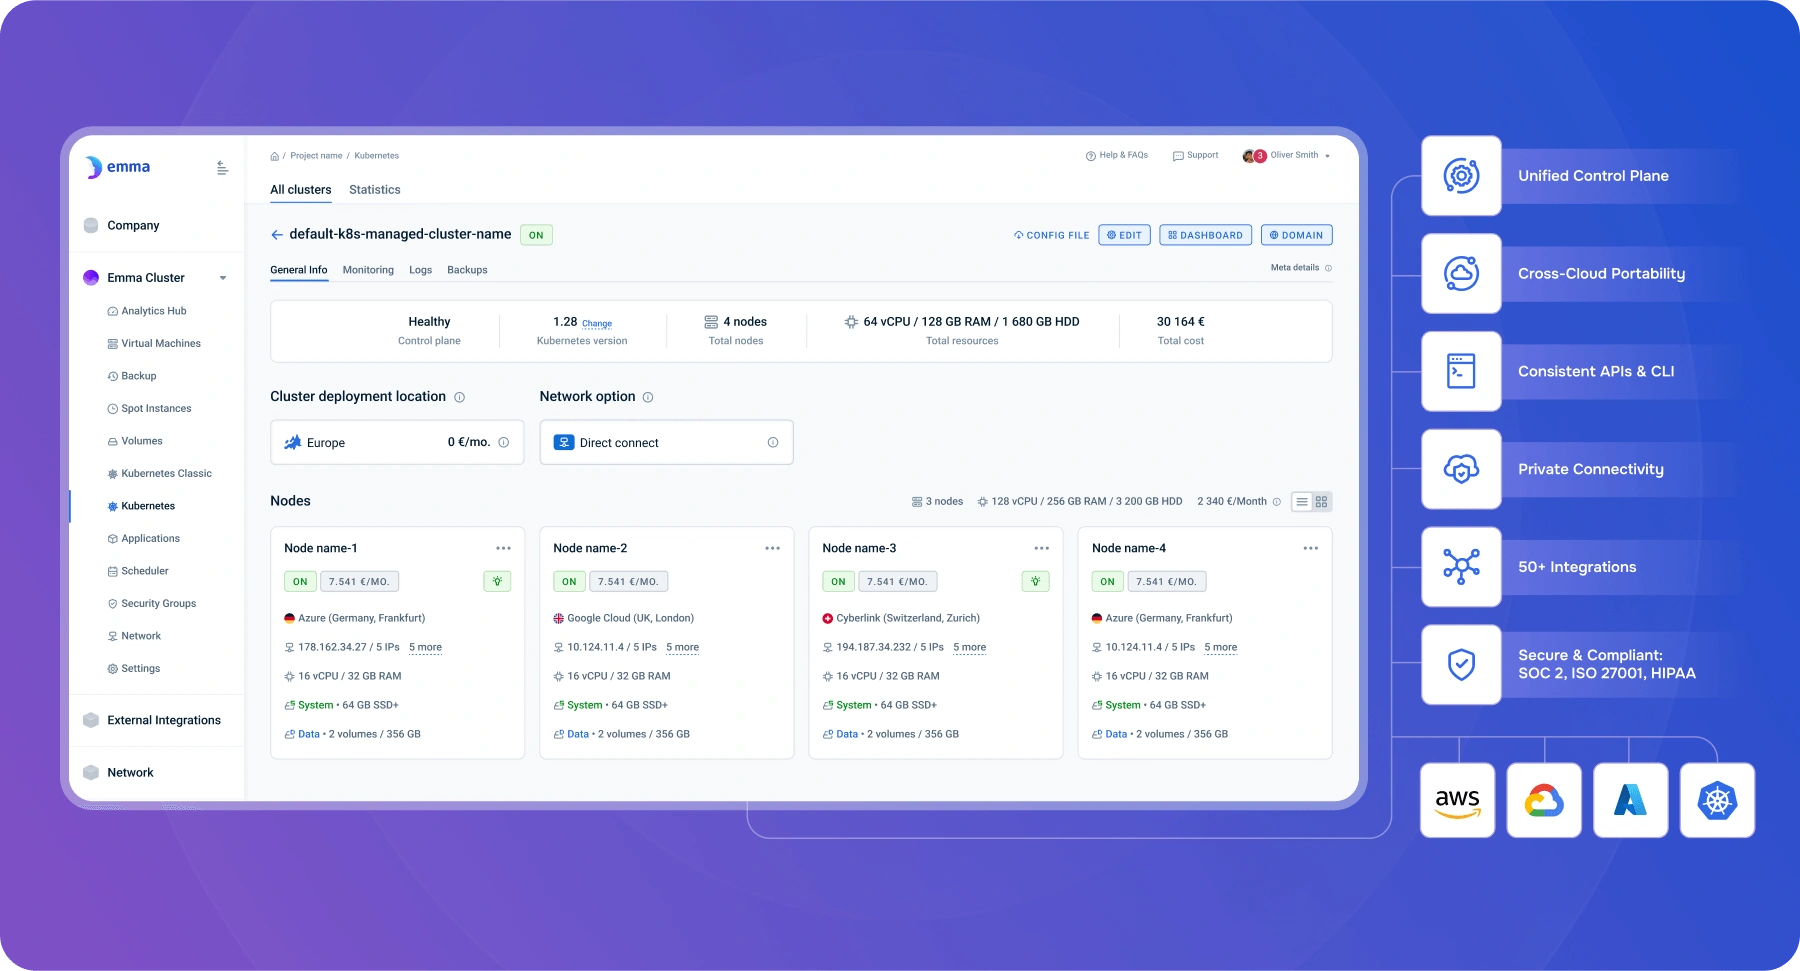Image resolution: width=1800 pixels, height=971 pixels.
Task: Click the DOMAIN button
Action: [1296, 235]
